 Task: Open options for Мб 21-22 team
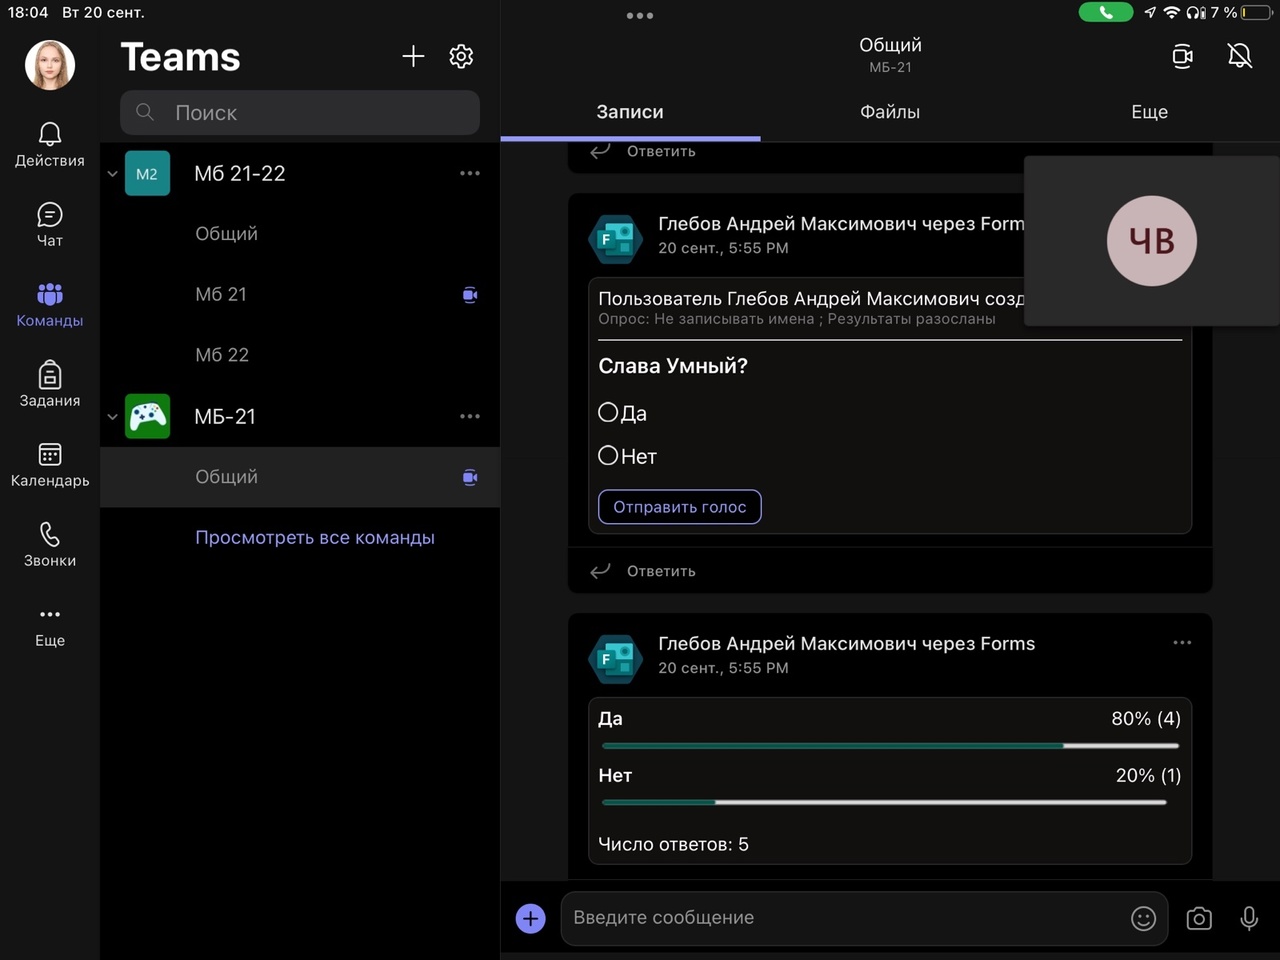tap(470, 173)
